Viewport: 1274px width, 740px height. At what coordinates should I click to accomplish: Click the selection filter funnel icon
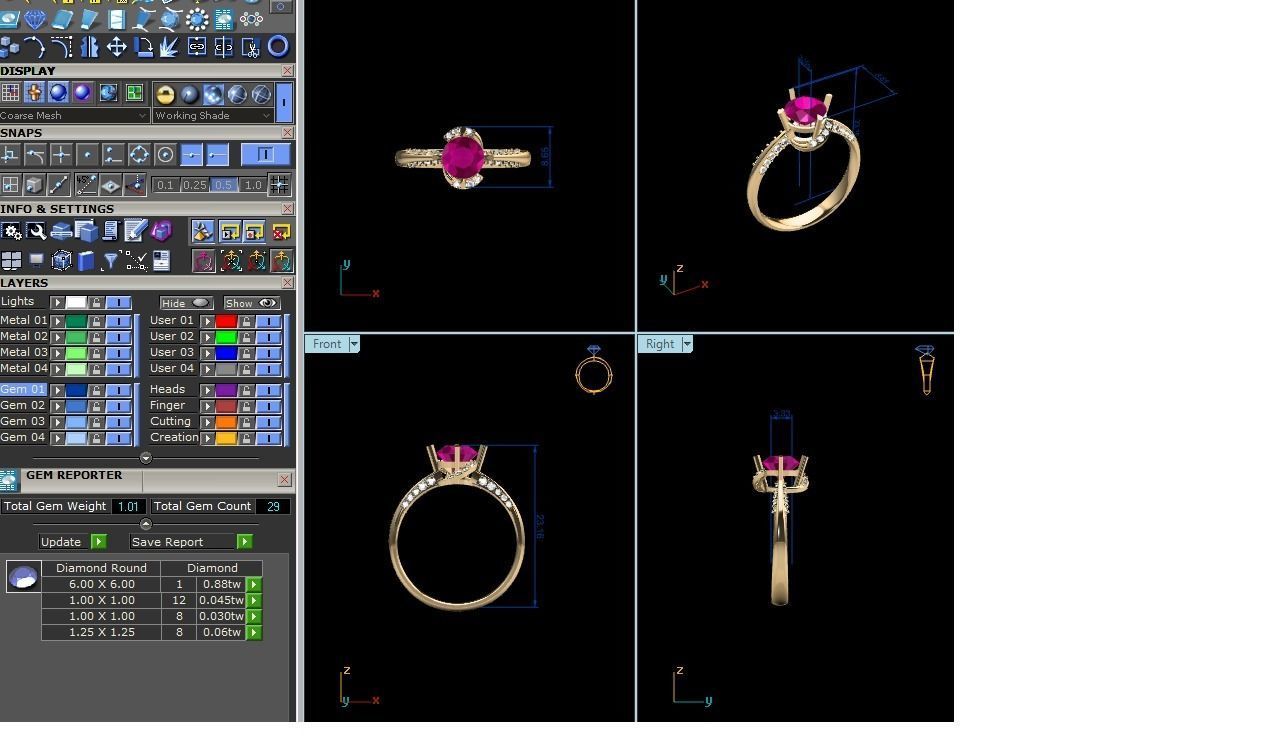pyautogui.click(x=111, y=261)
